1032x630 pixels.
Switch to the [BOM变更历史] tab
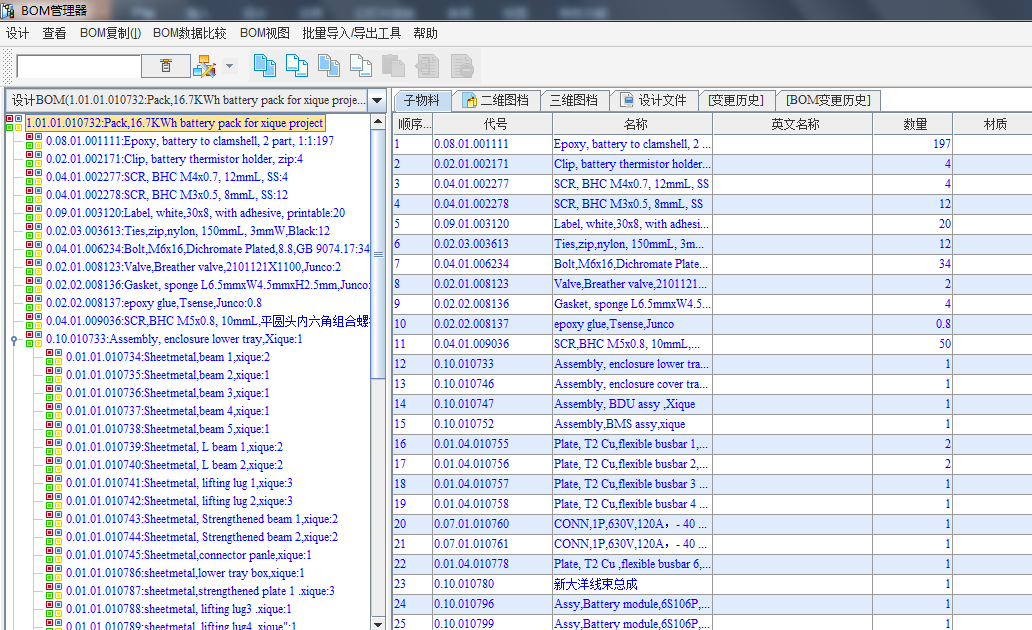pos(827,100)
